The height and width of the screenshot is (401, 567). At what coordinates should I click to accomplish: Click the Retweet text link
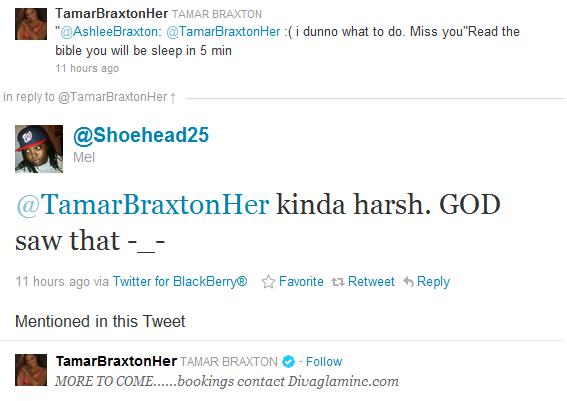point(371,282)
